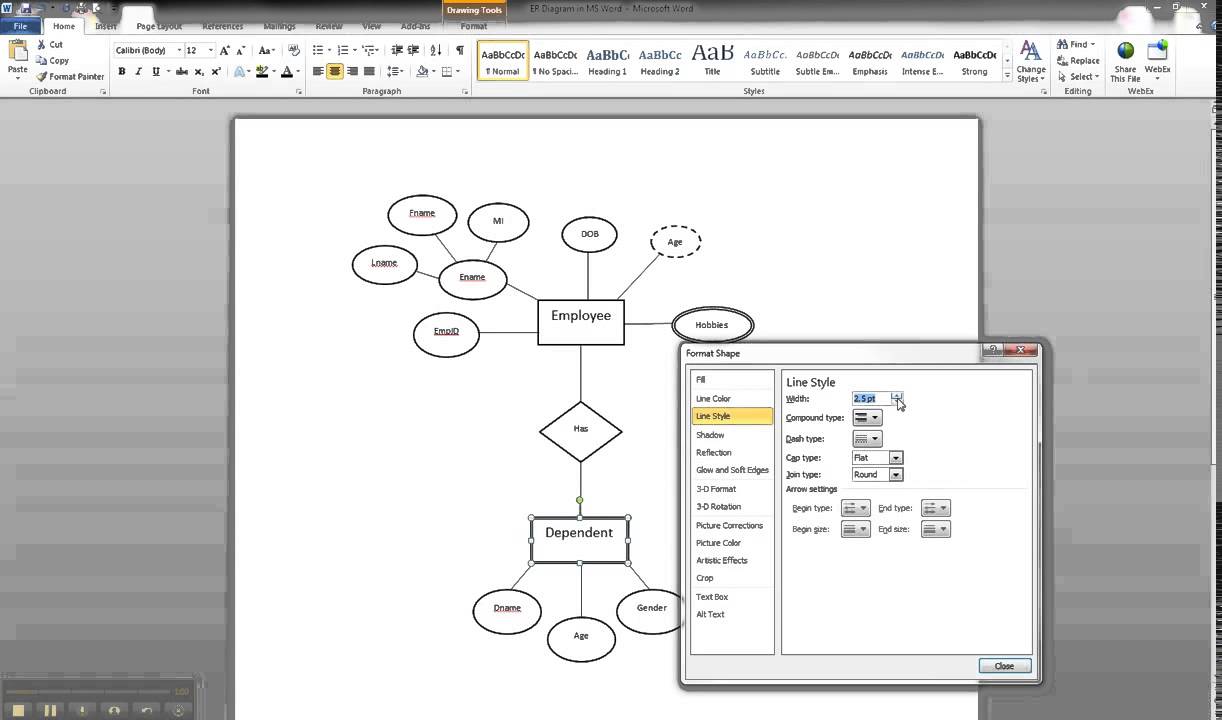Toggle Strikethrough formatting

pos(182,71)
